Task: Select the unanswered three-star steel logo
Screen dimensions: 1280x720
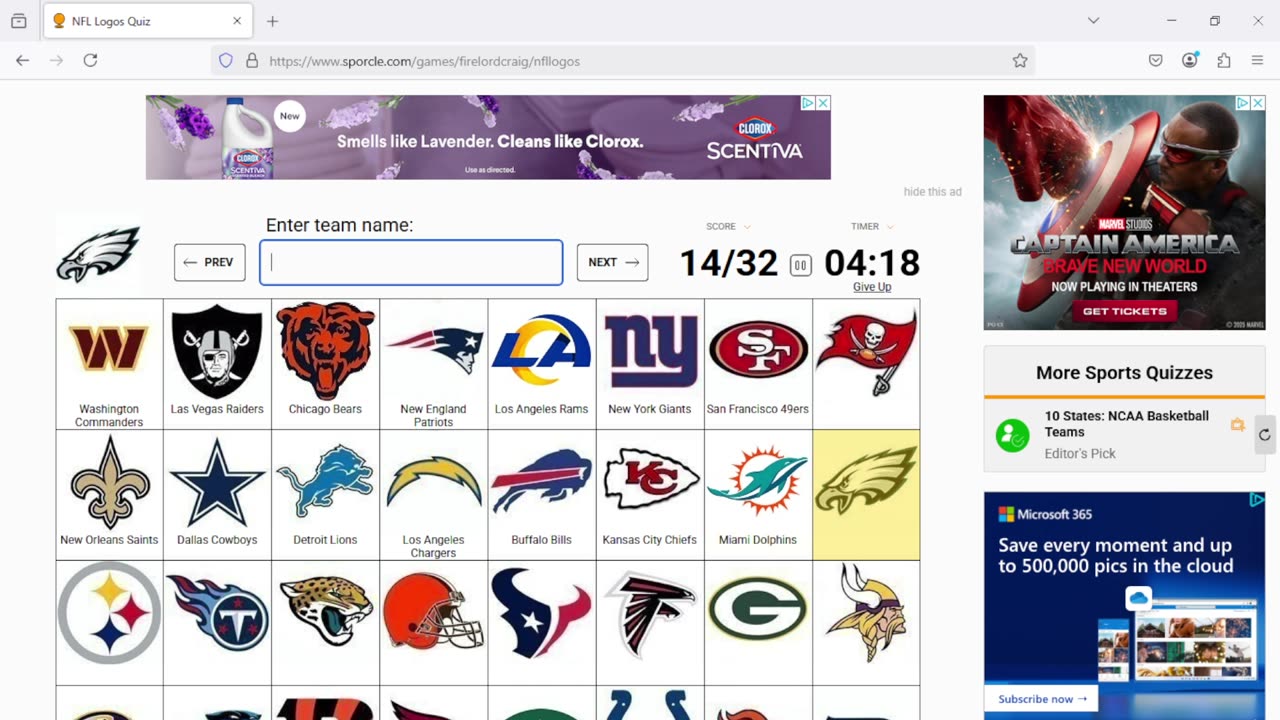Action: click(x=109, y=613)
